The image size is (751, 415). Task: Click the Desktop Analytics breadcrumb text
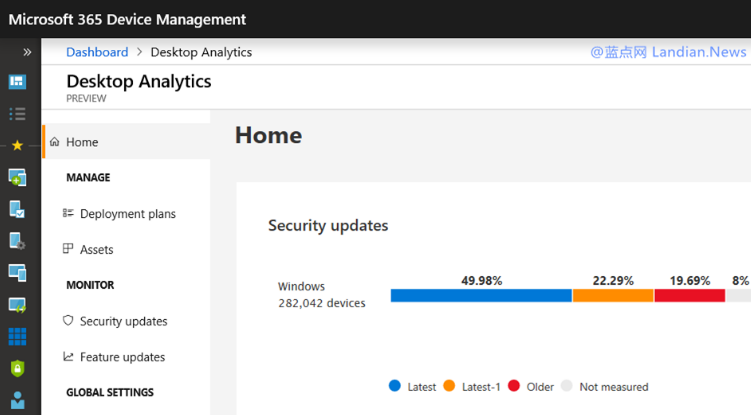(x=201, y=52)
